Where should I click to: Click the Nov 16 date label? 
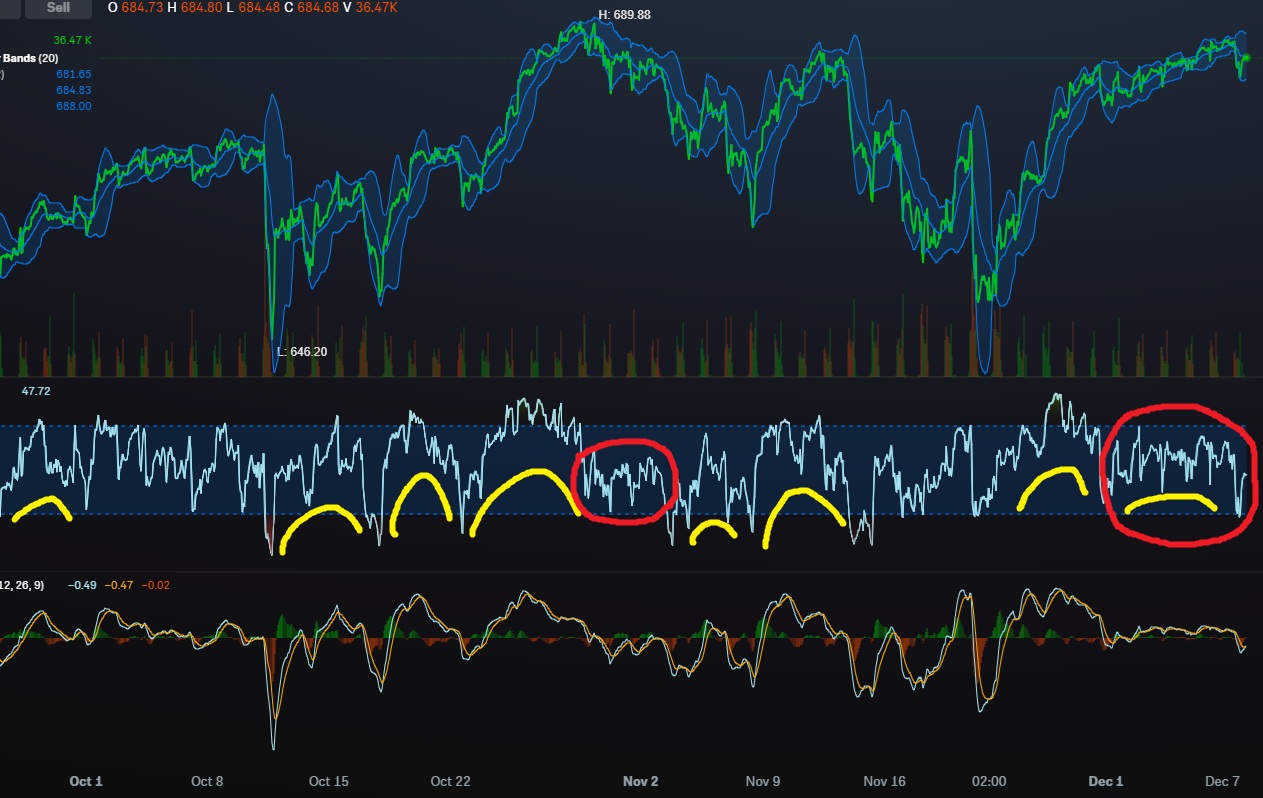click(884, 781)
